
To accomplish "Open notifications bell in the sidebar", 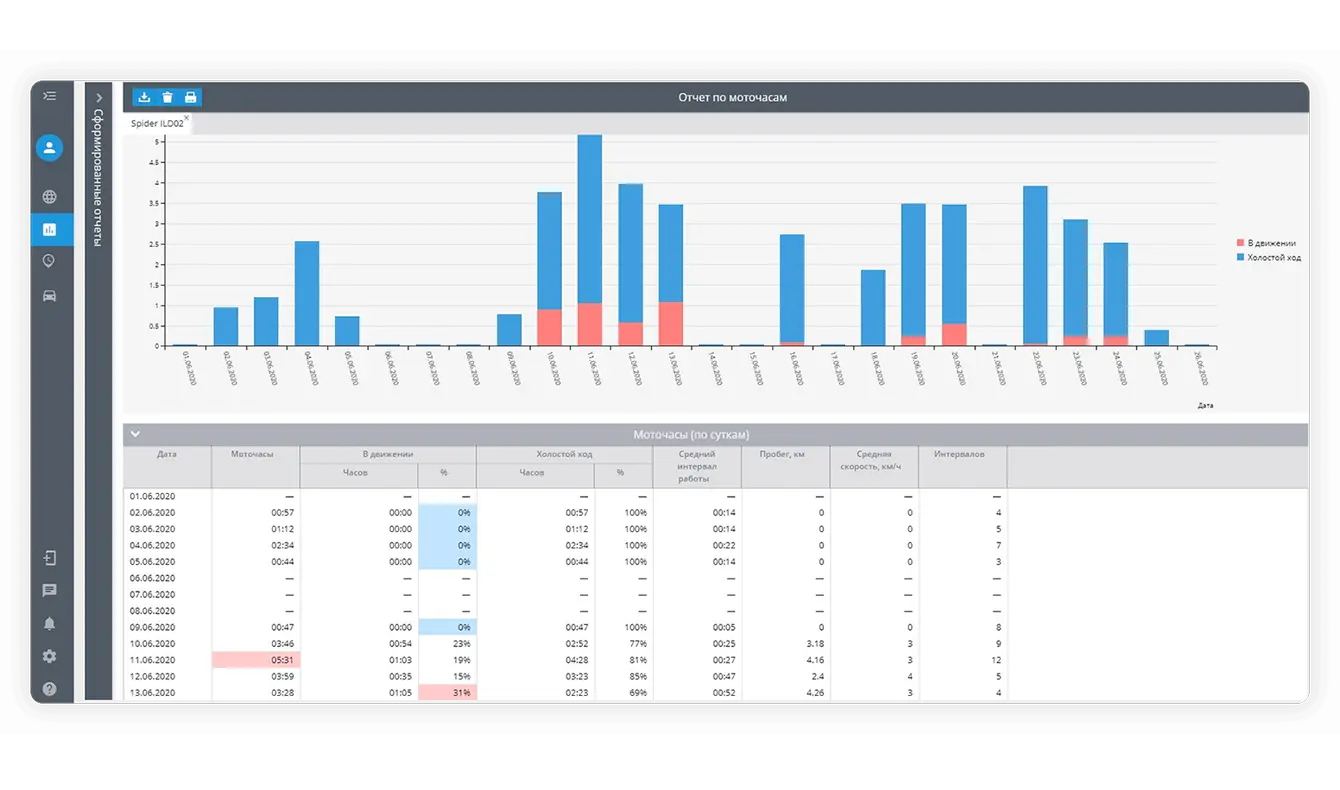I will coord(49,624).
